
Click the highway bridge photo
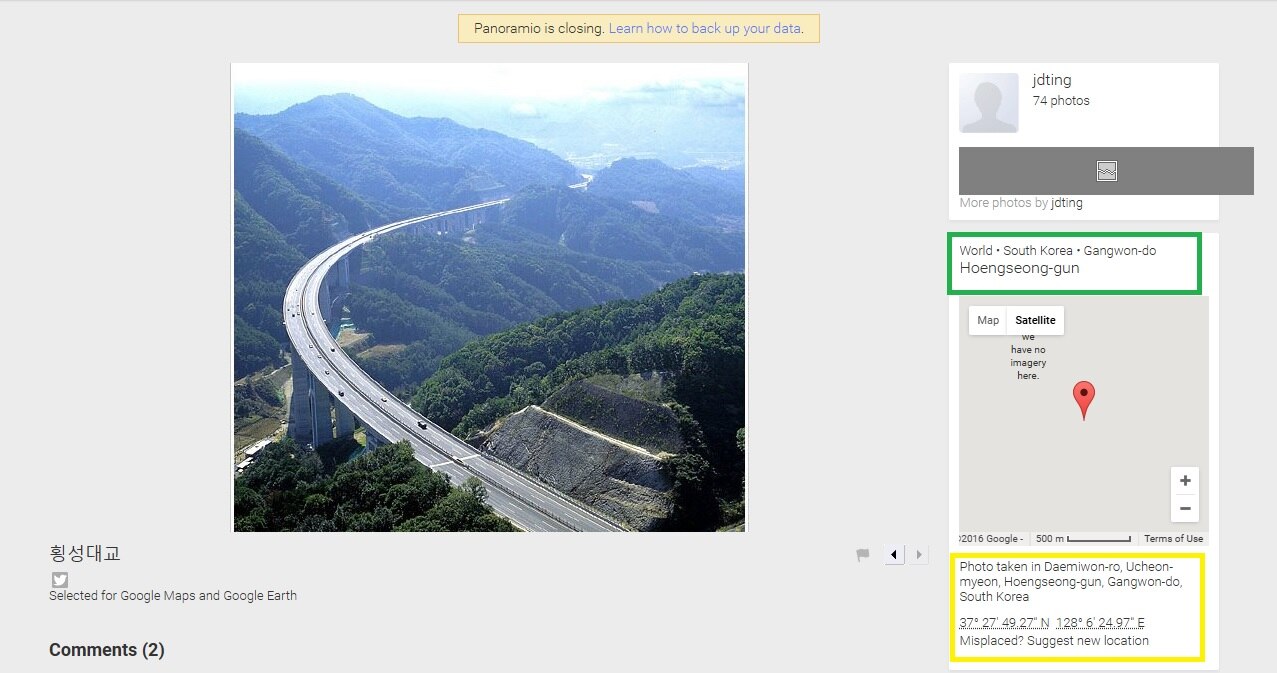[489, 297]
